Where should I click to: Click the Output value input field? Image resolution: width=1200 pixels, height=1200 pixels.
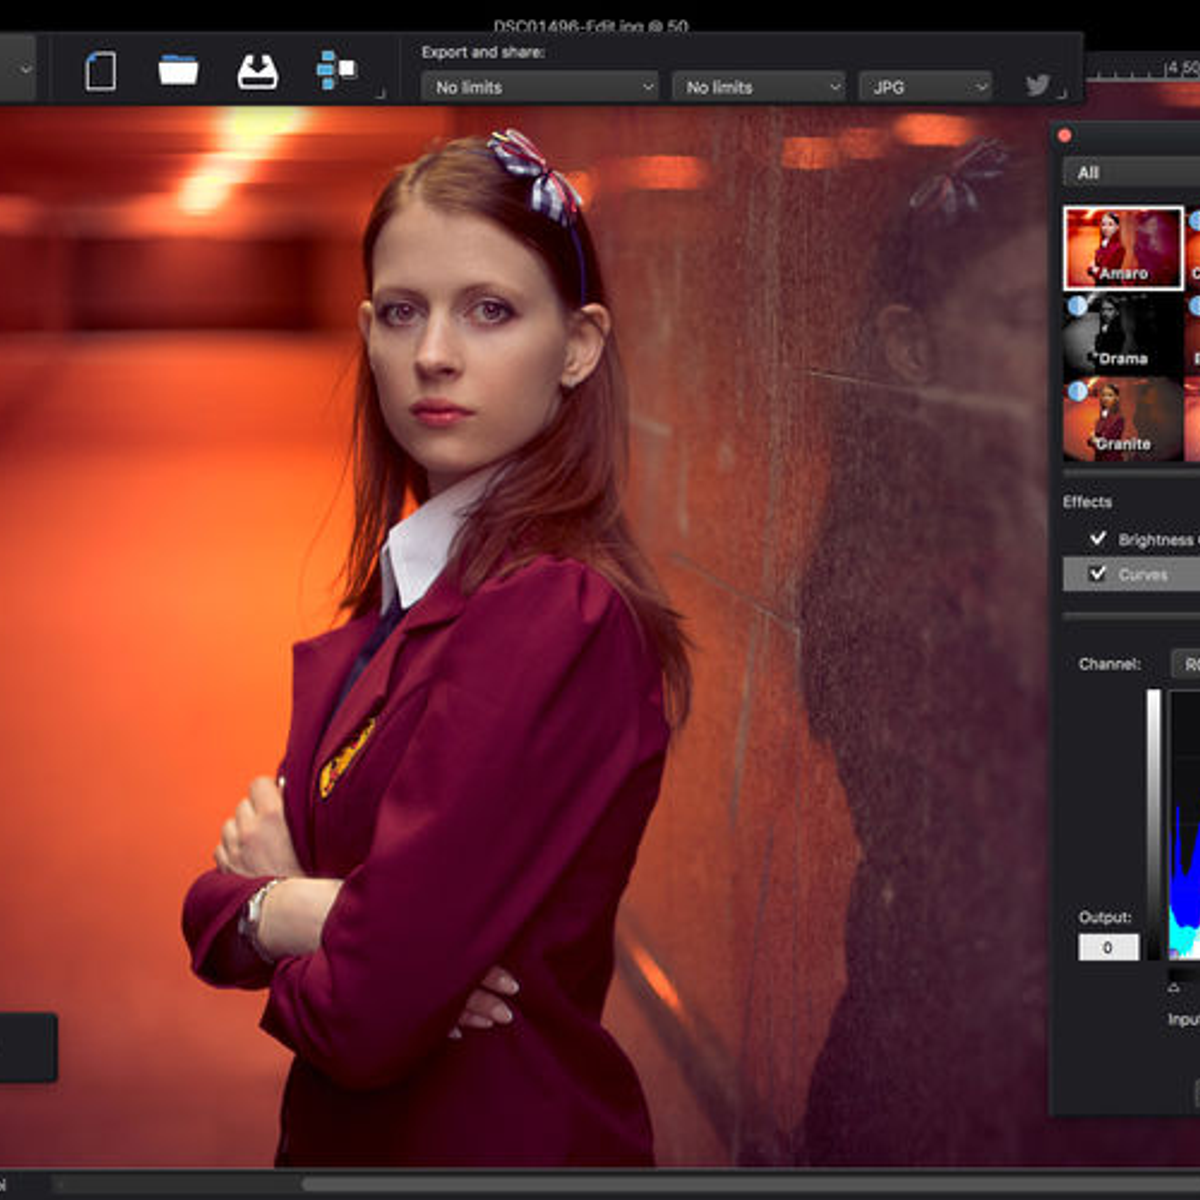[x=1108, y=947]
